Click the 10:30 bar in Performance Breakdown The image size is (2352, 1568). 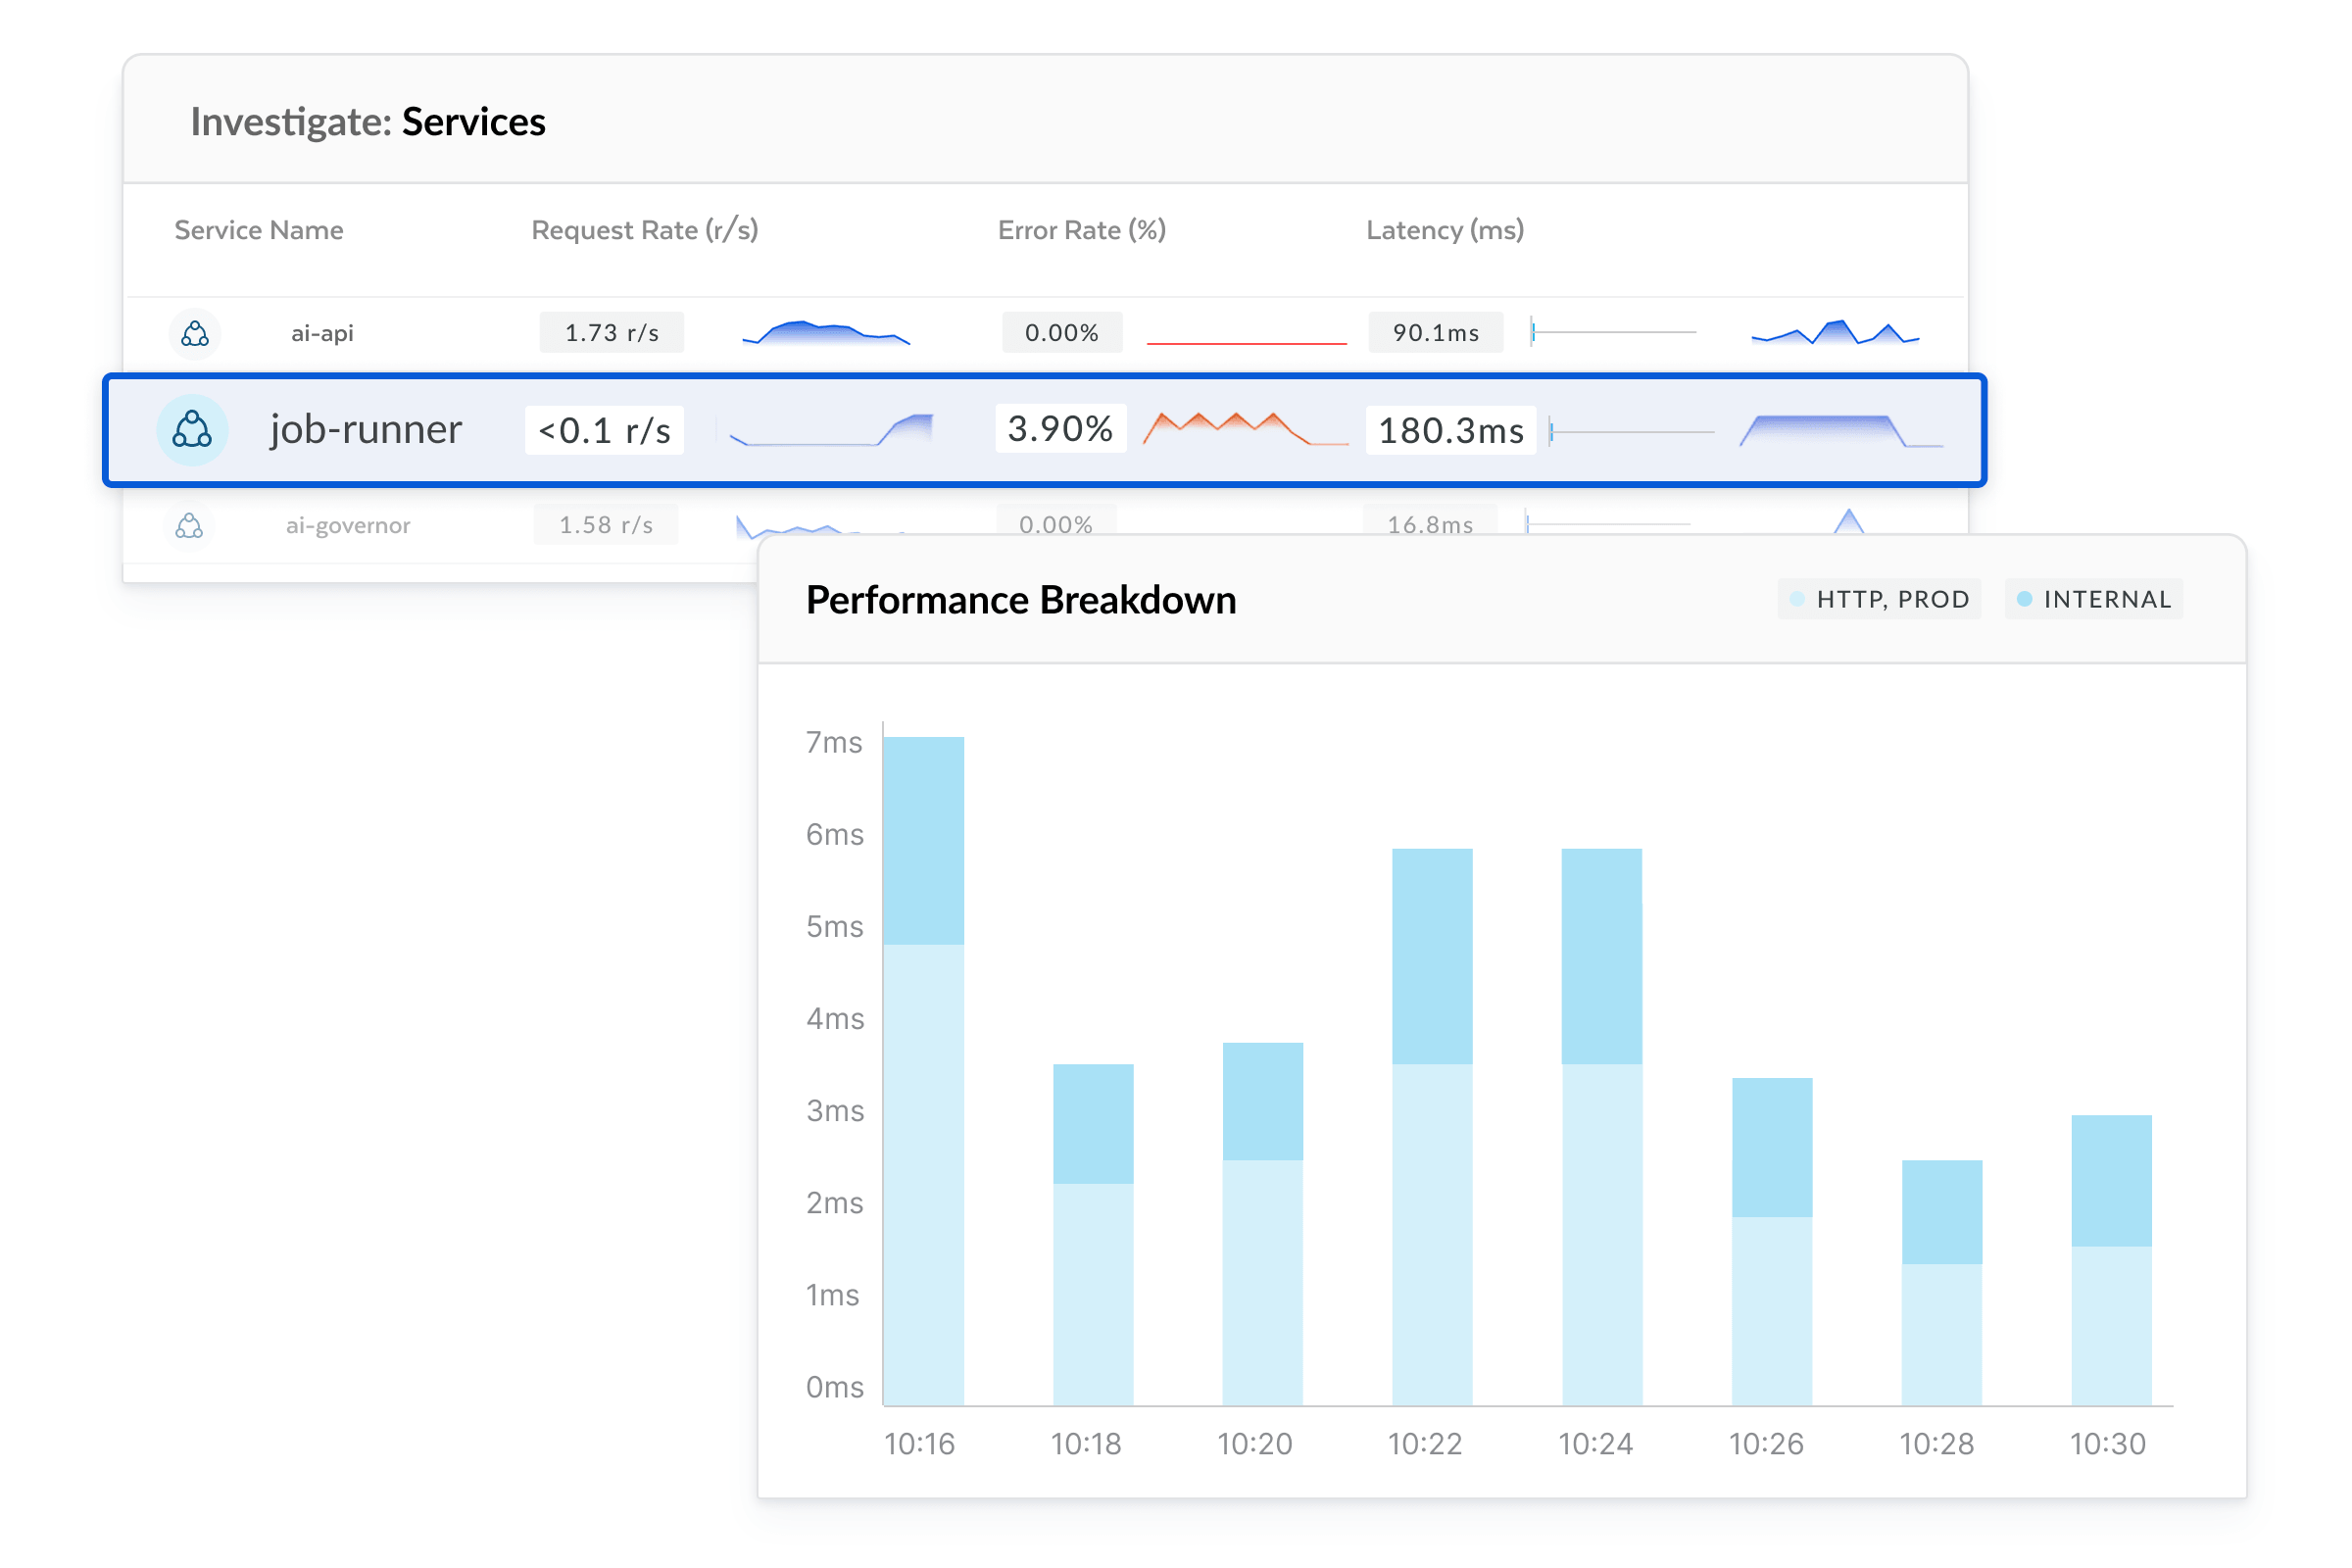pyautogui.click(x=2112, y=1261)
